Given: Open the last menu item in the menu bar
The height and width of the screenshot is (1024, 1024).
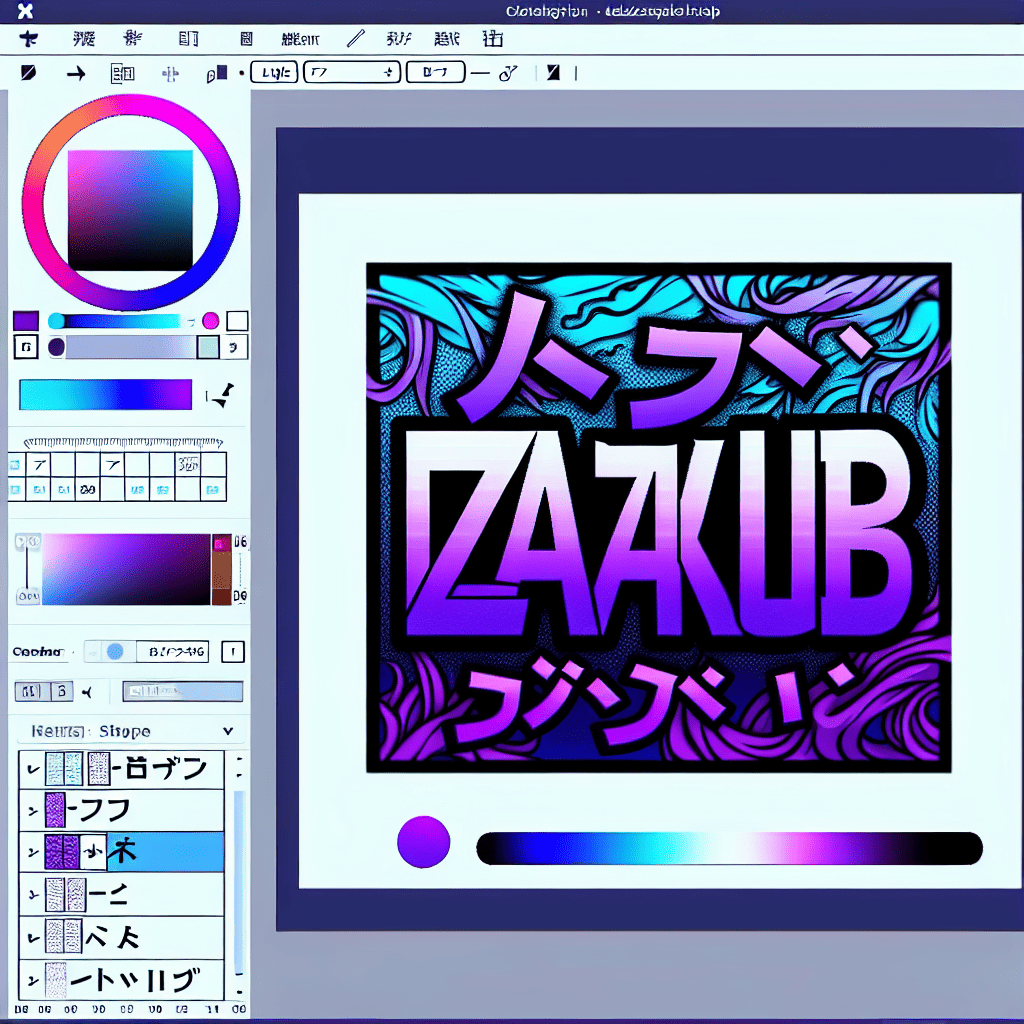Looking at the screenshot, I should [x=492, y=40].
